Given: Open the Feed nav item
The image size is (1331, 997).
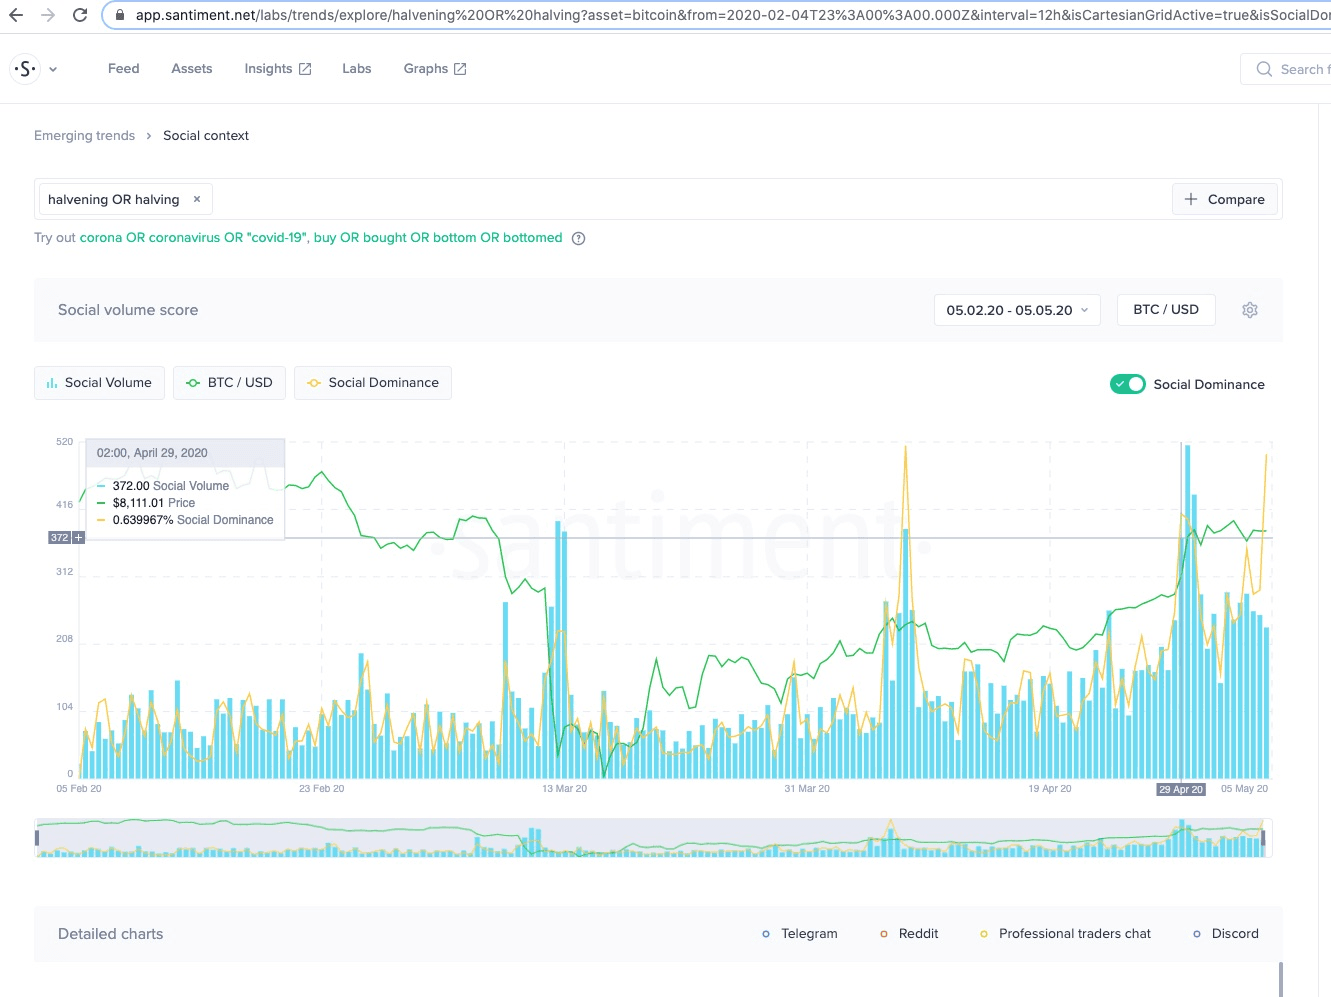Looking at the screenshot, I should coord(124,69).
